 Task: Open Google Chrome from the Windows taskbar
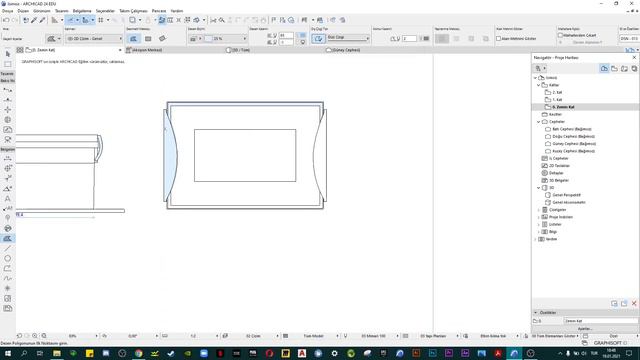click(x=138, y=353)
